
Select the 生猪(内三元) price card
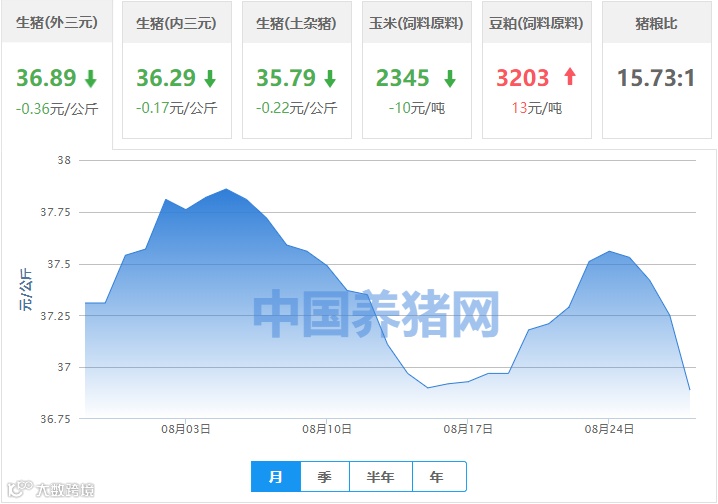click(x=177, y=70)
